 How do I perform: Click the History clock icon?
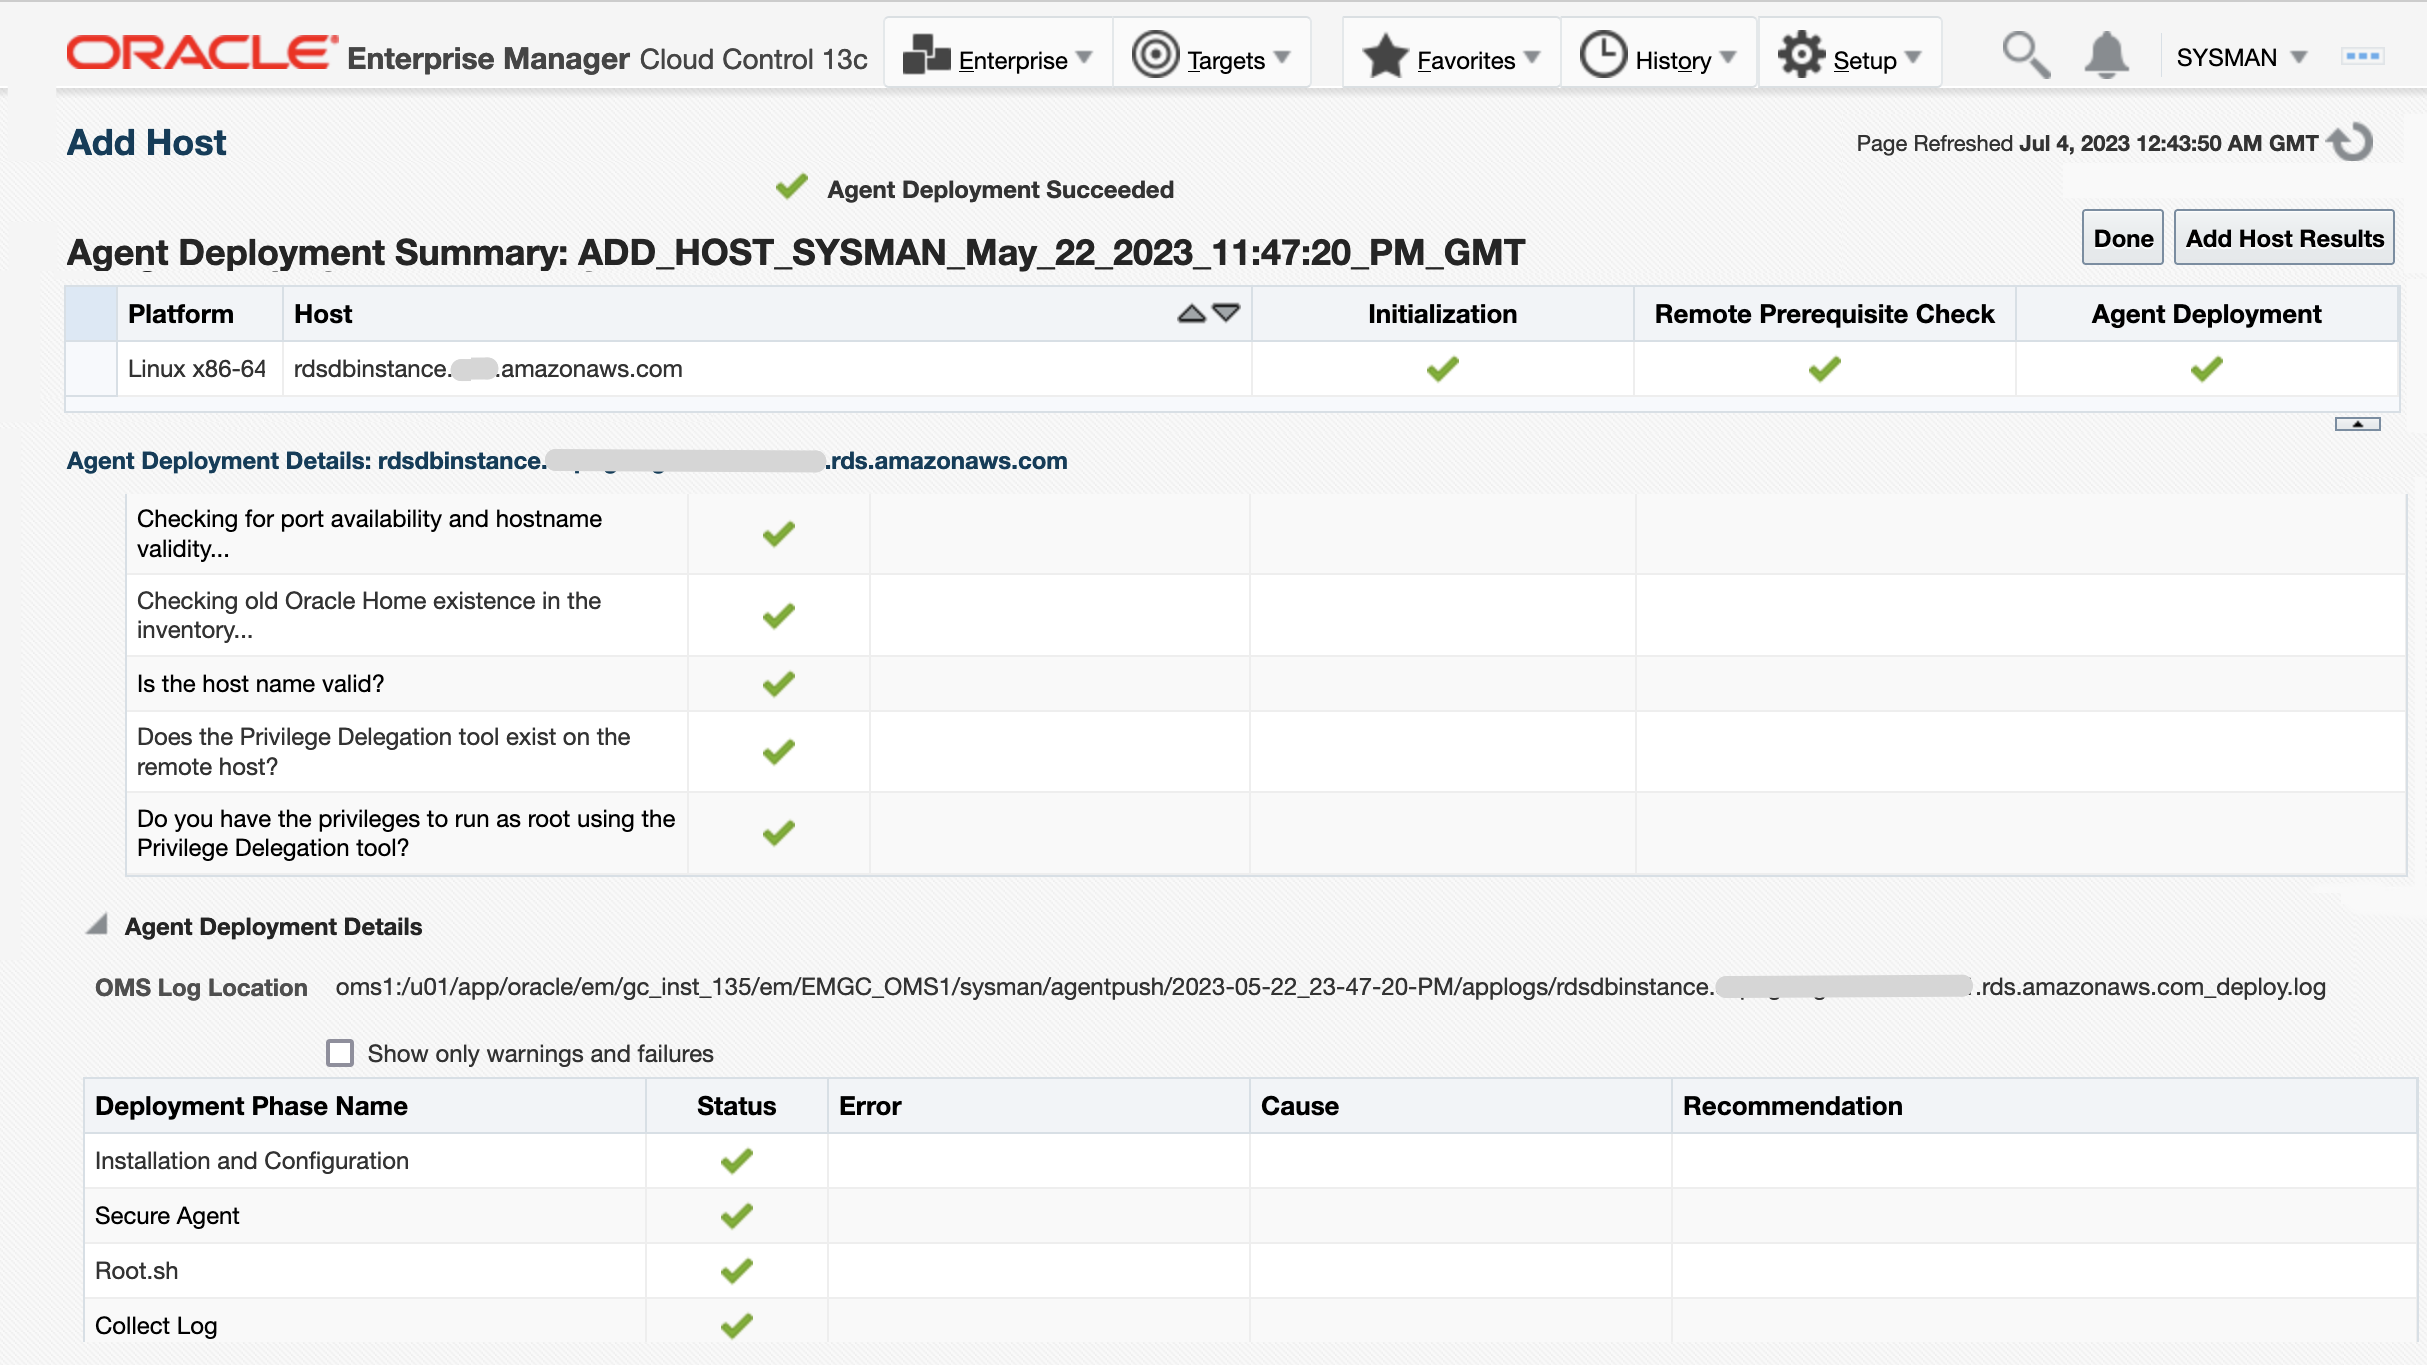pos(1603,56)
